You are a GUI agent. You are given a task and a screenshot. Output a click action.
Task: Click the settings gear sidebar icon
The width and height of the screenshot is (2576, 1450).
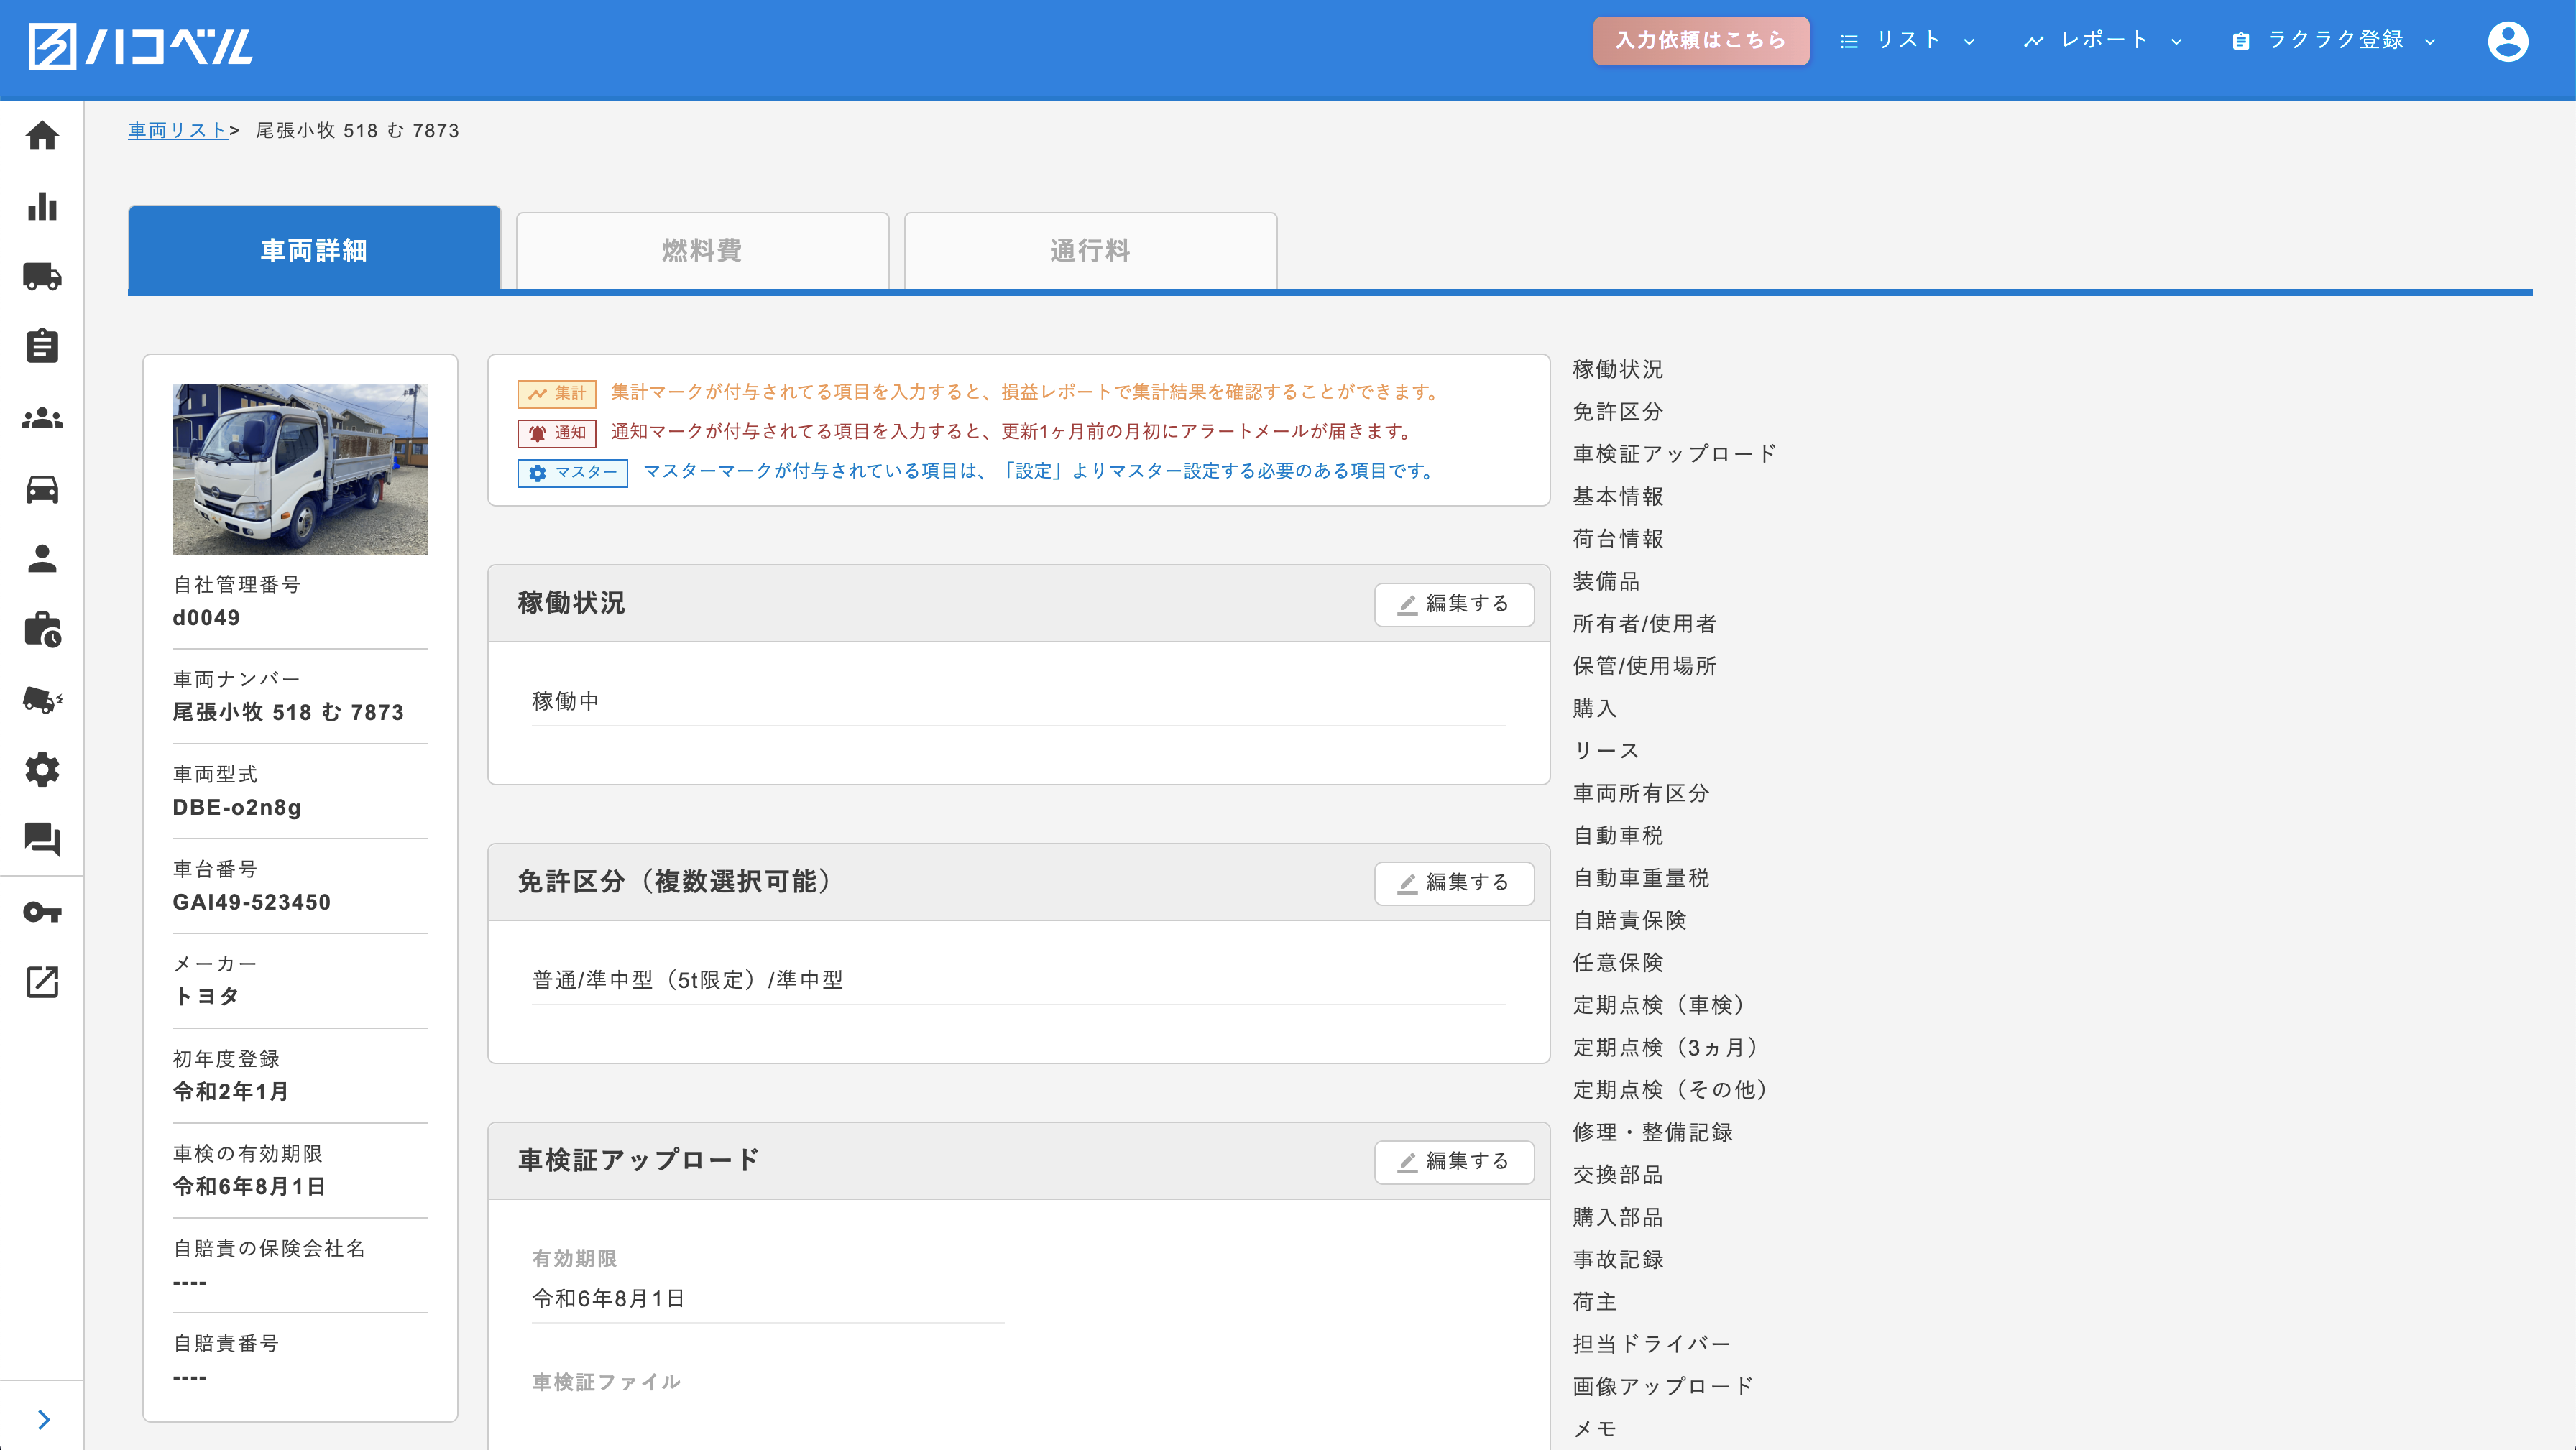pos(42,769)
